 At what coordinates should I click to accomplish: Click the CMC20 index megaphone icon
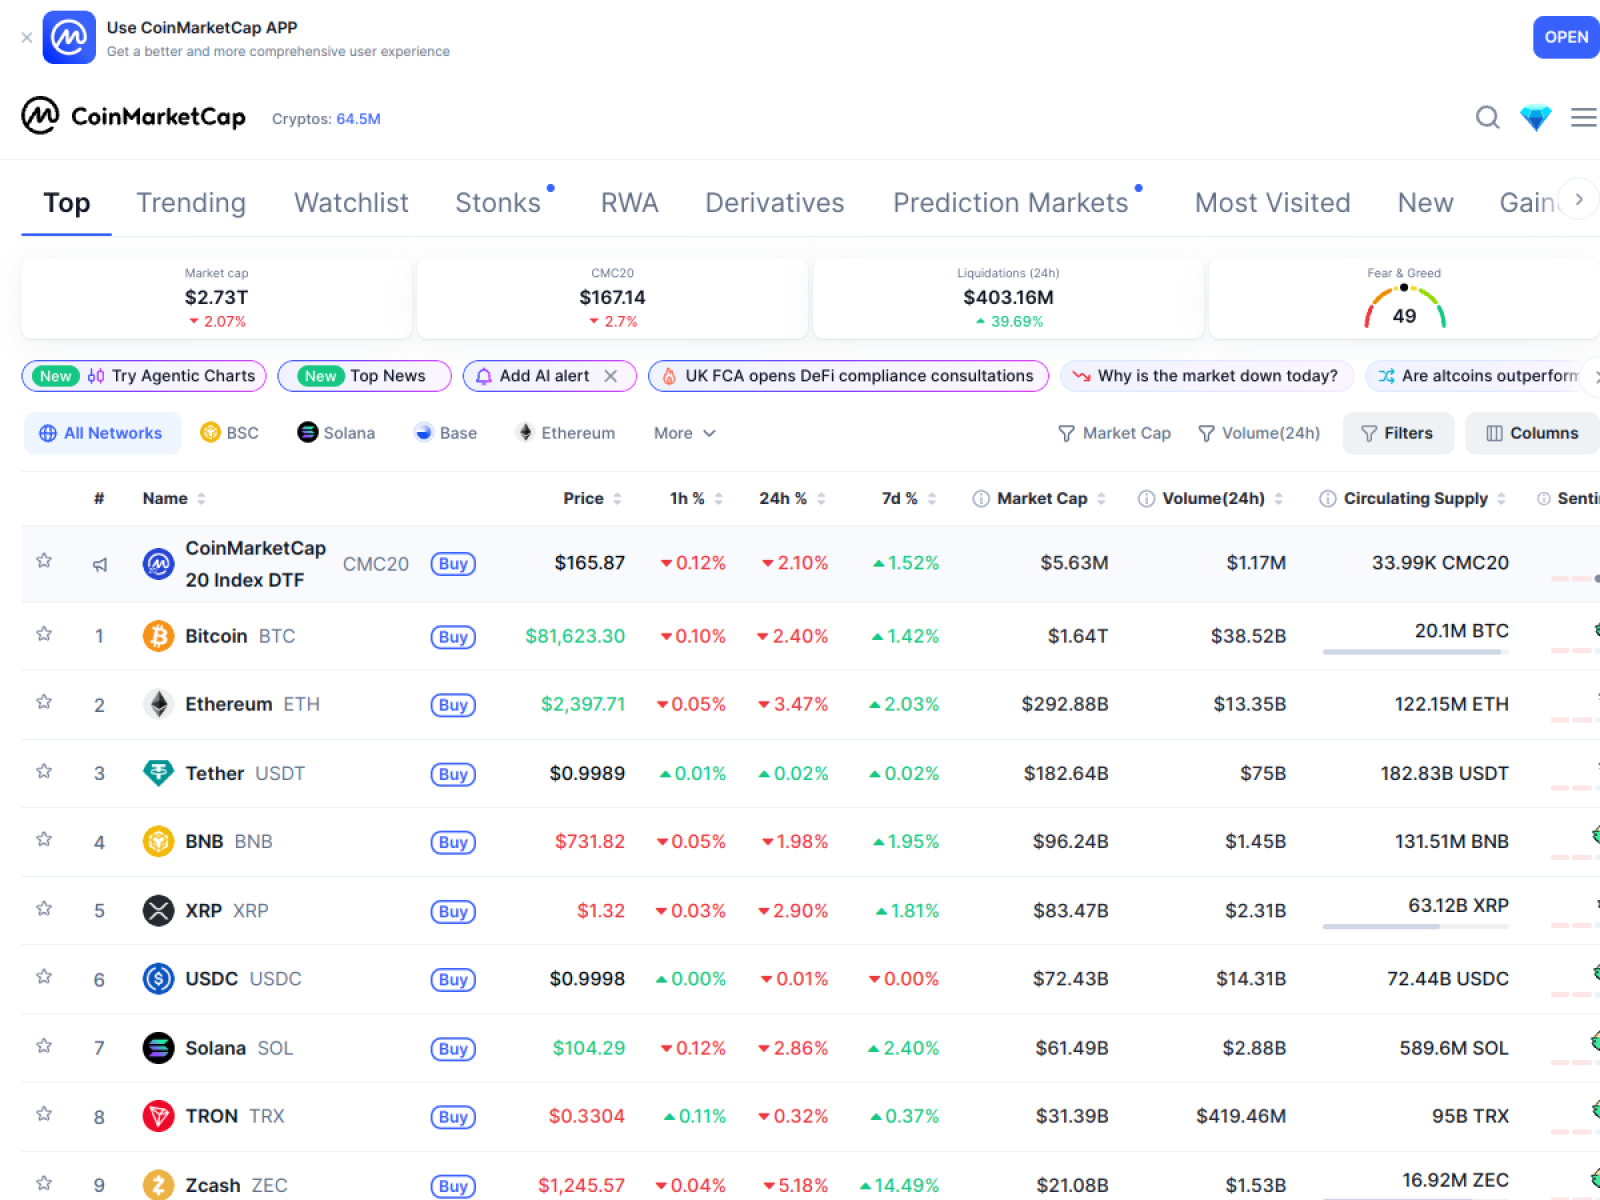(x=100, y=564)
